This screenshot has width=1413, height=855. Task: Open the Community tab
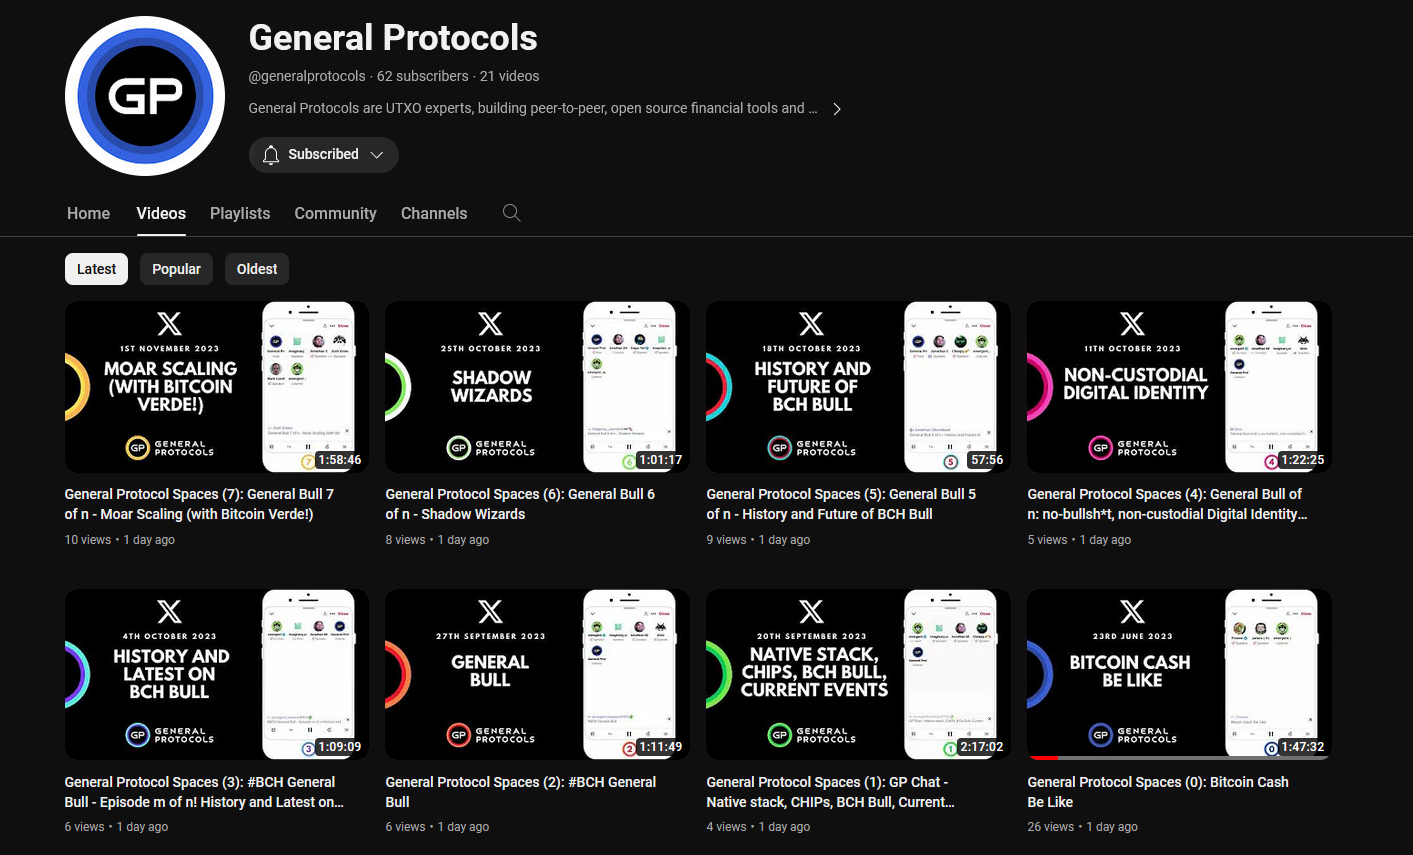(x=335, y=213)
